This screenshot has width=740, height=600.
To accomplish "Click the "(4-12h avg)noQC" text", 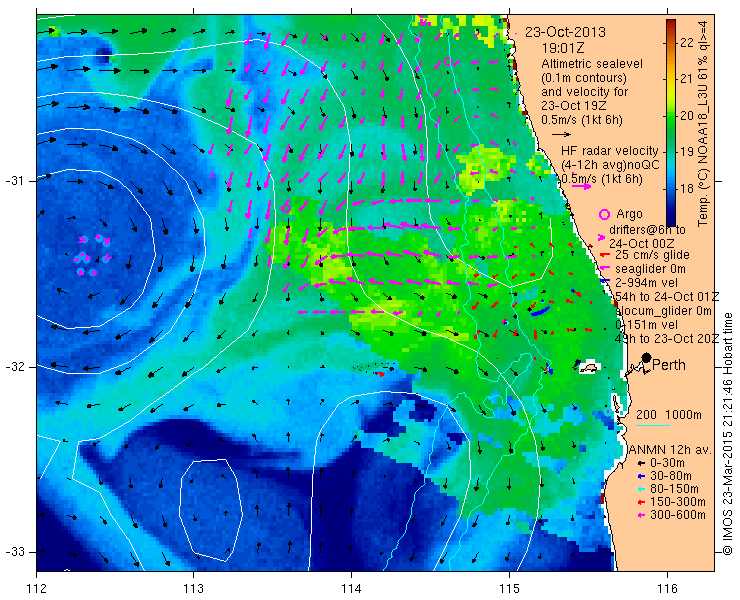I will coord(610,165).
